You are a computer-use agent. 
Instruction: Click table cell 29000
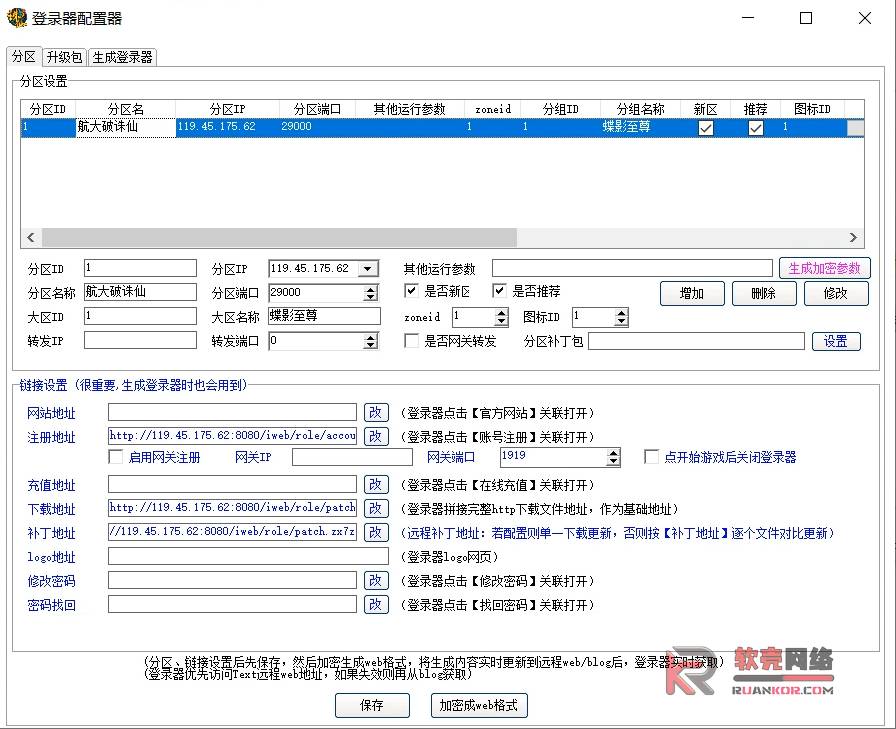coord(317,127)
